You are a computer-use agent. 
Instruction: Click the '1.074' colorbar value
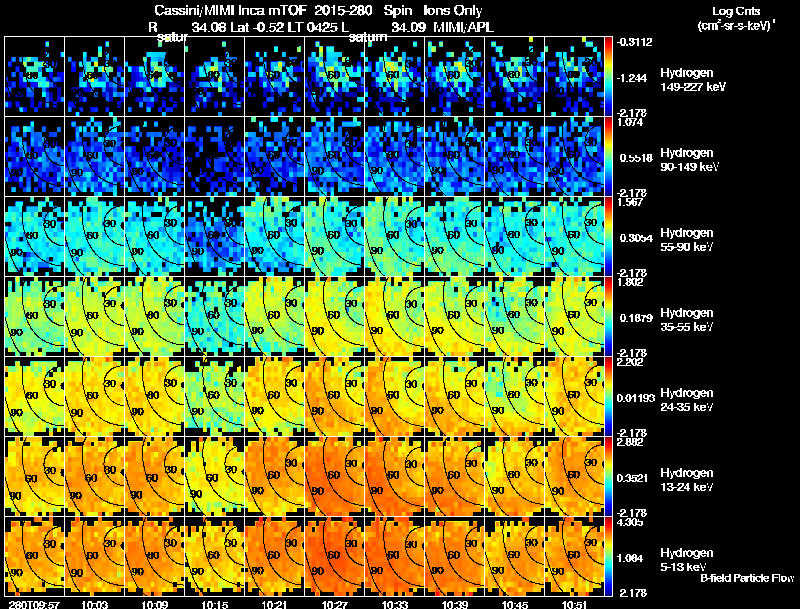point(631,122)
